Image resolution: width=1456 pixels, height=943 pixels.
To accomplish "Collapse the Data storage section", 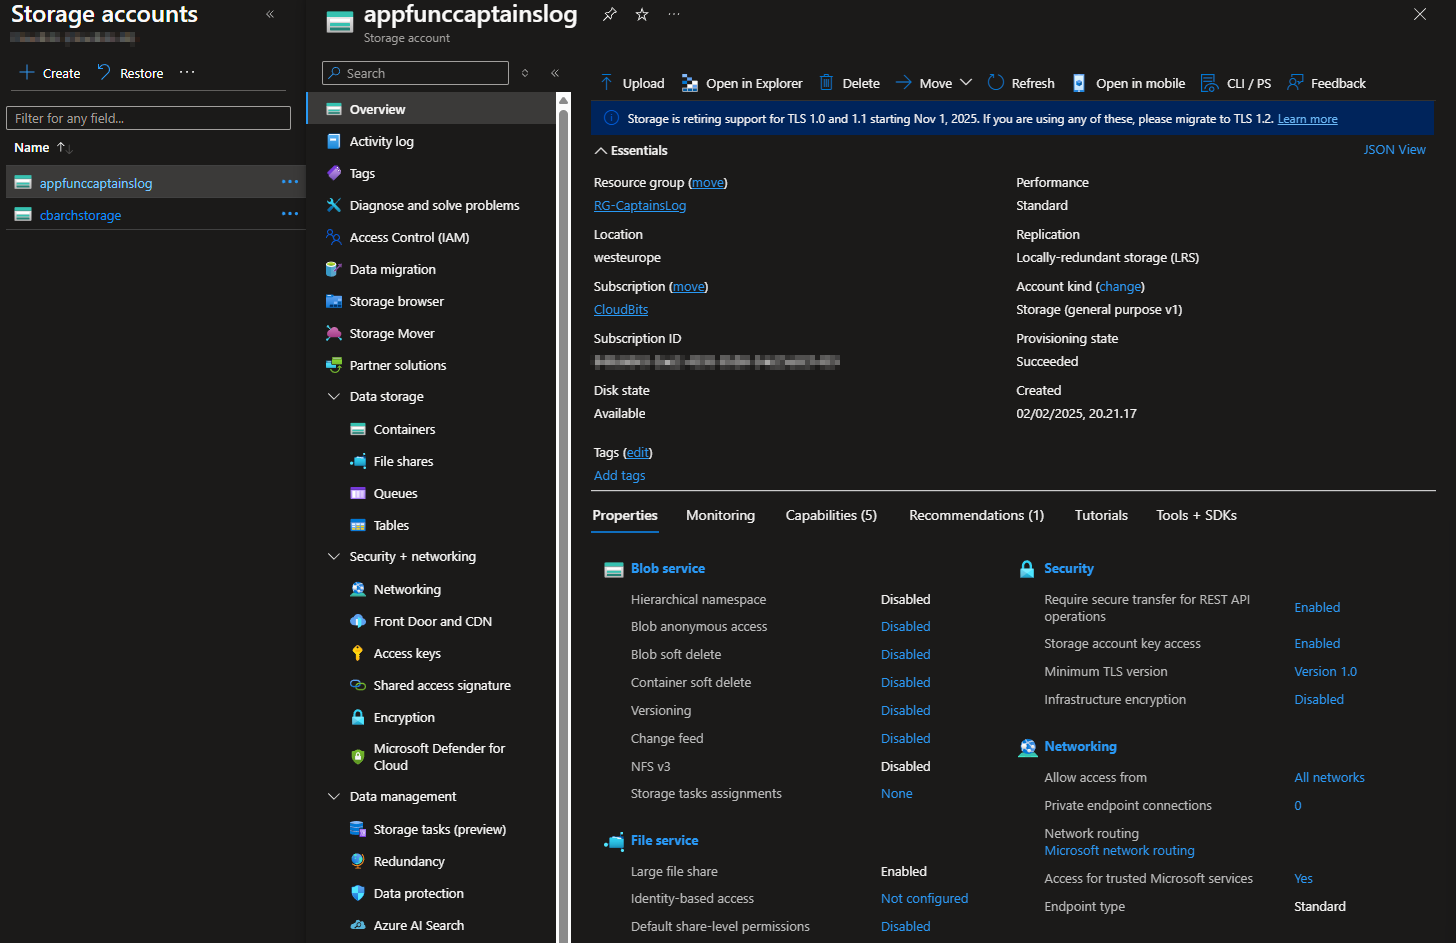I will [334, 397].
